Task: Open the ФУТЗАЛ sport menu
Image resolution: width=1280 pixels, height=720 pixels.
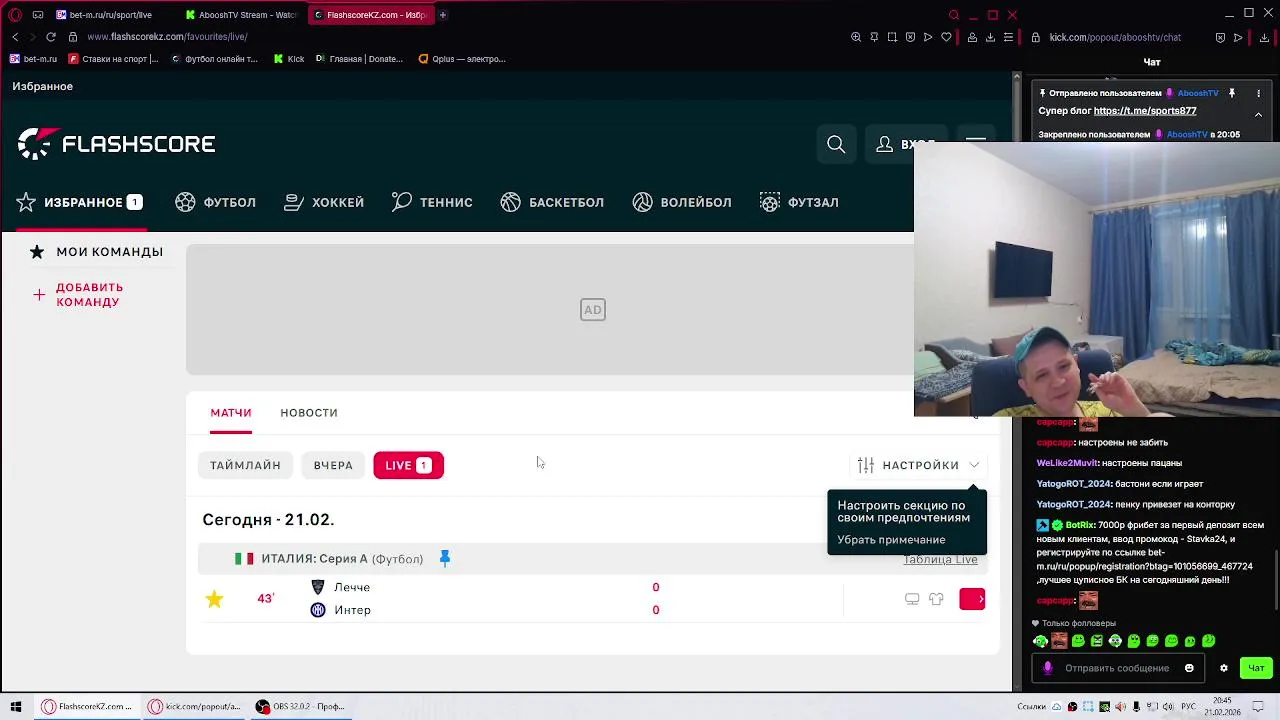Action: click(799, 202)
